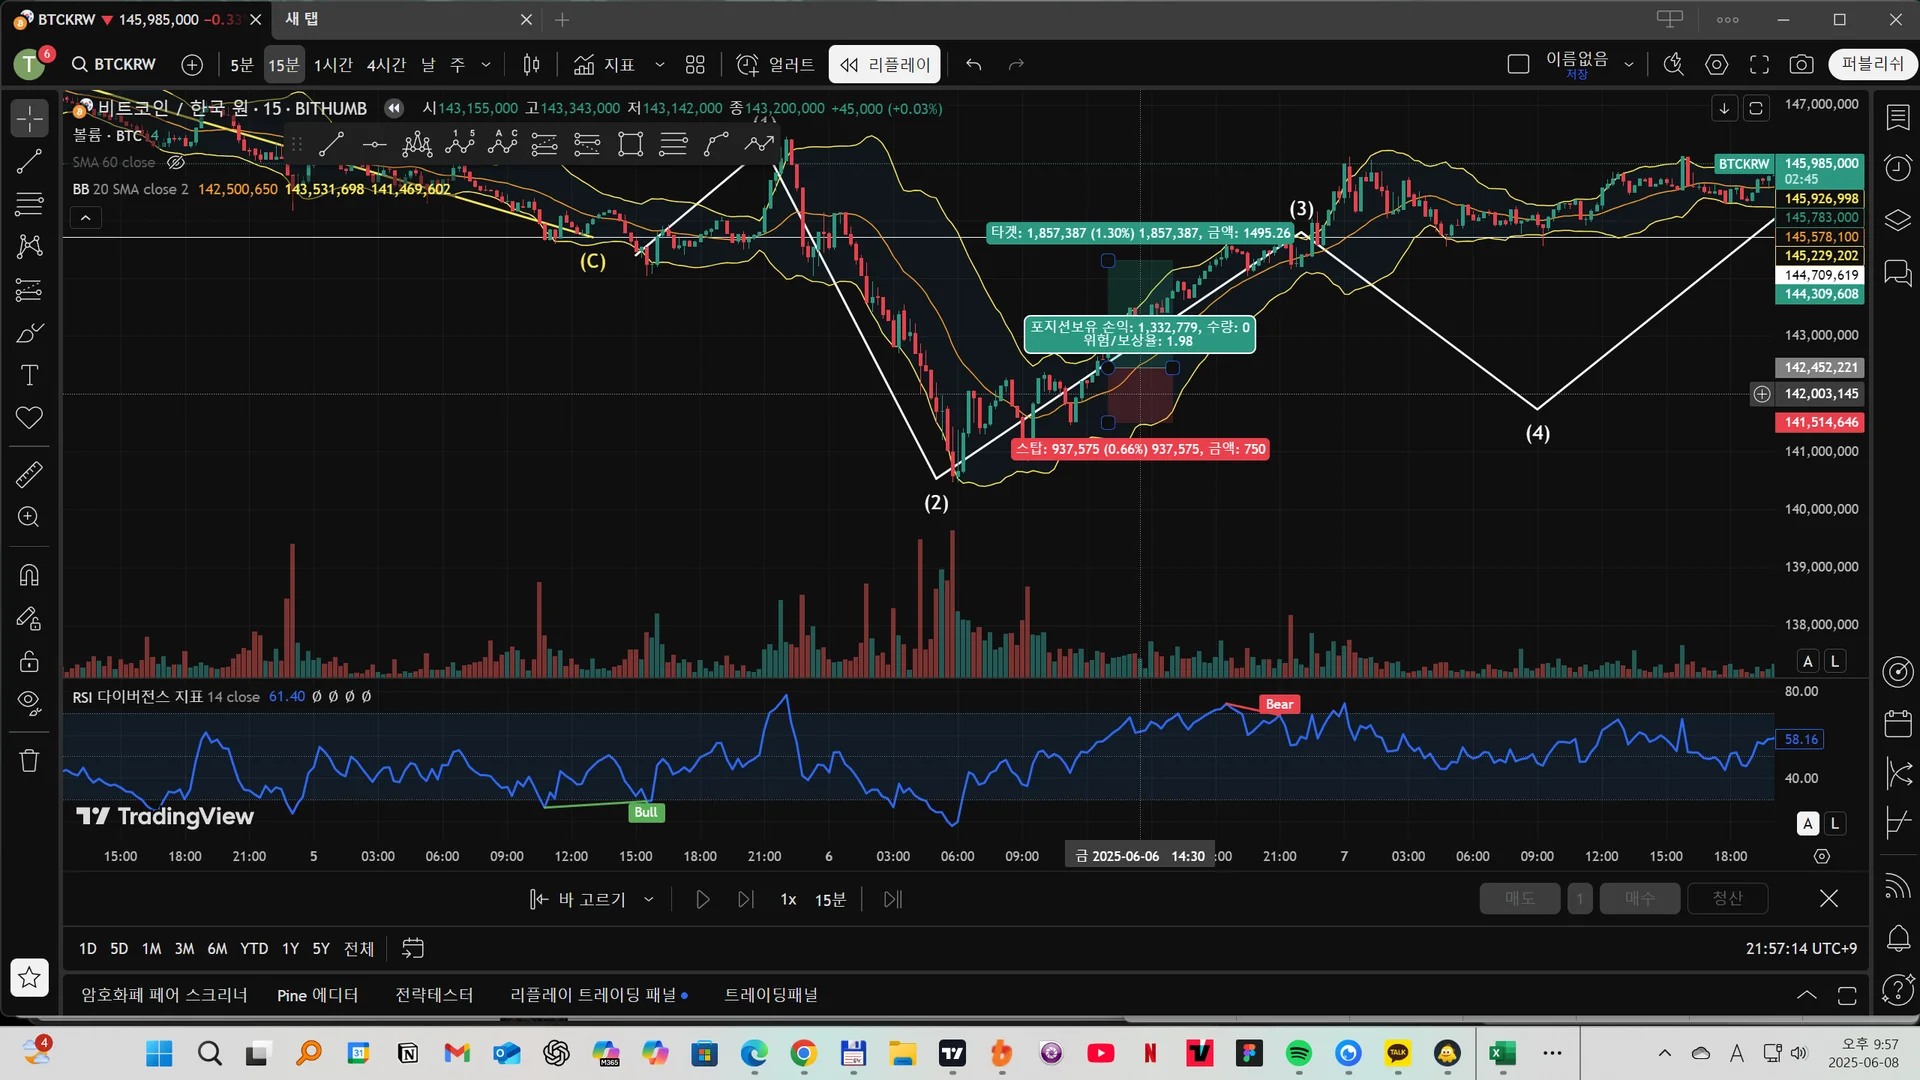Switch to the Strategy Tester tab
The width and height of the screenshot is (1920, 1080).
[434, 995]
